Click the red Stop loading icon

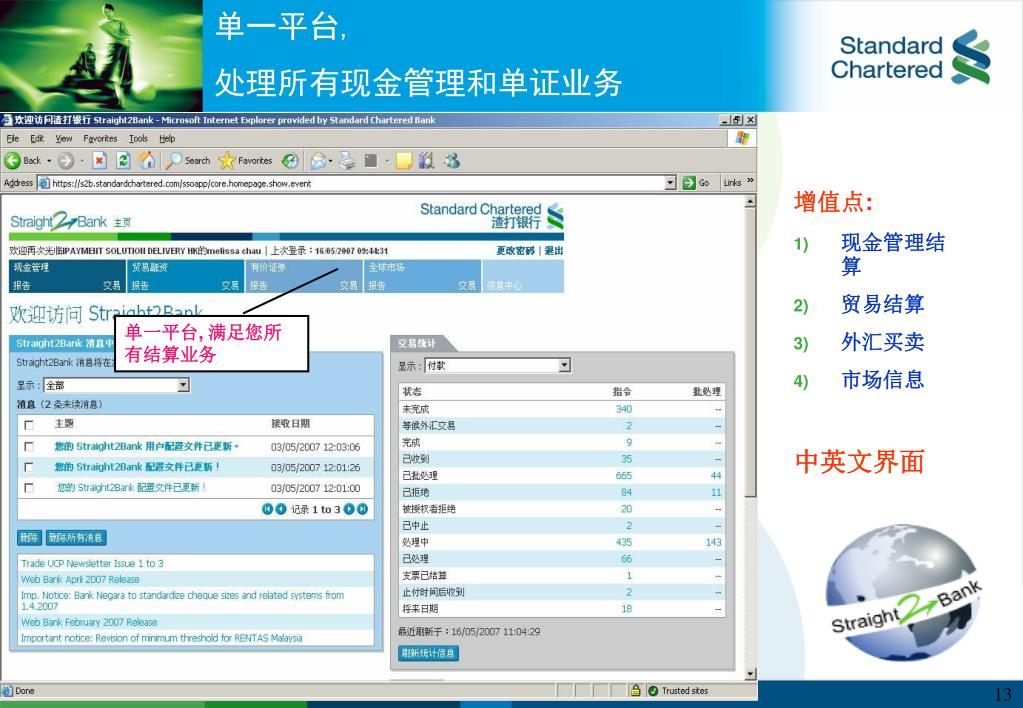point(99,161)
